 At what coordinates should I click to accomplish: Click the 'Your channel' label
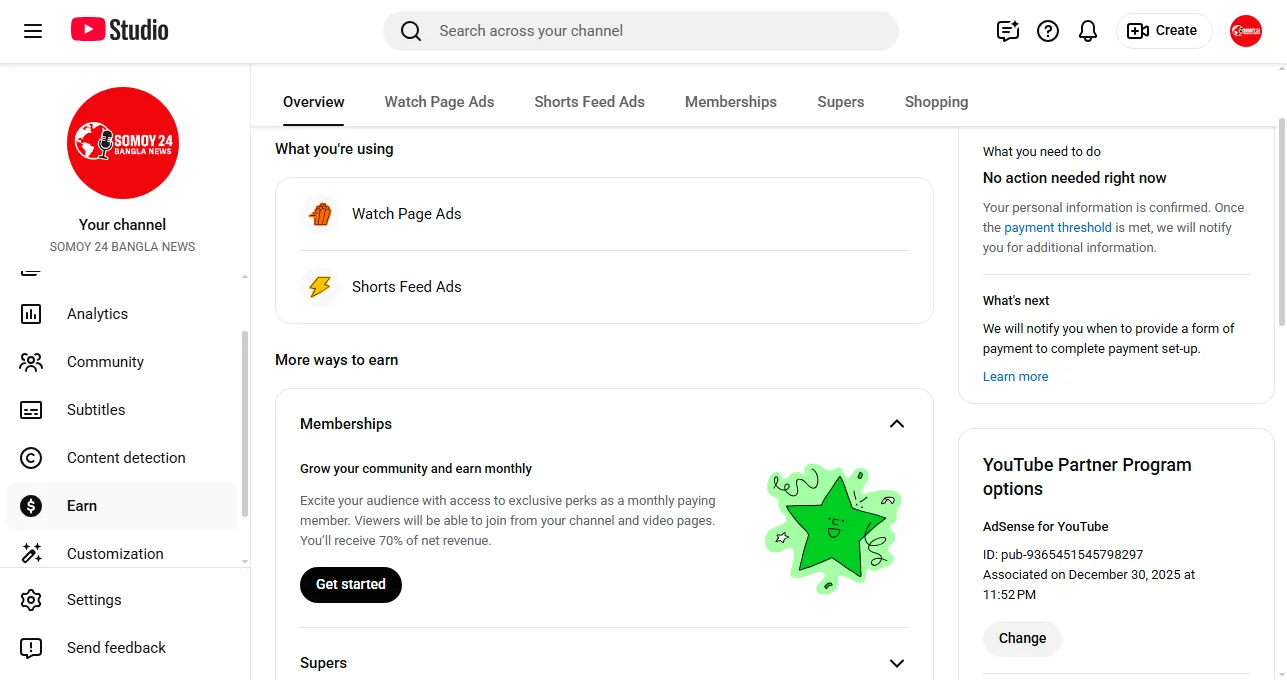(x=123, y=225)
